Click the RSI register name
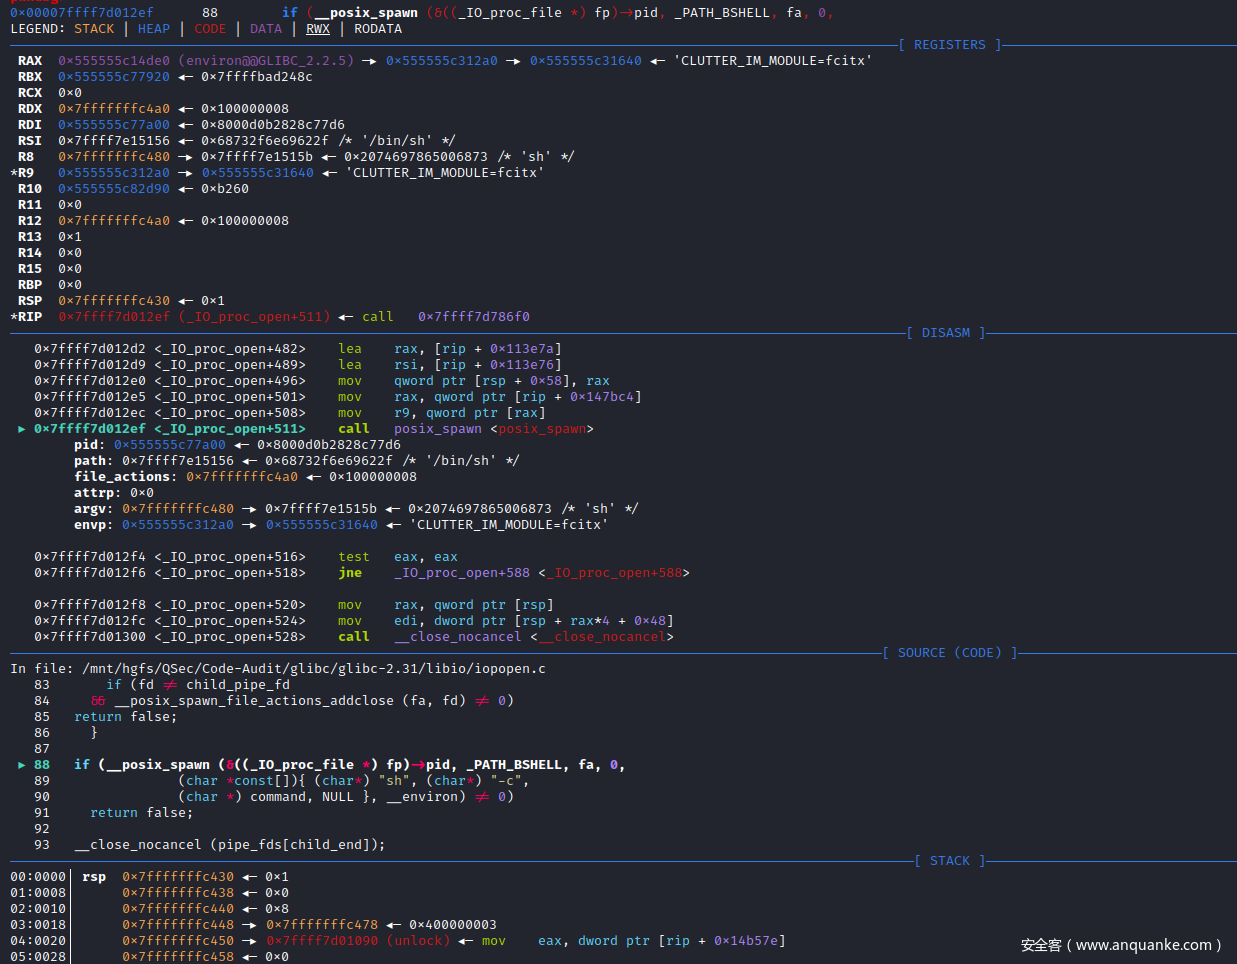The width and height of the screenshot is (1237, 964). [x=30, y=141]
